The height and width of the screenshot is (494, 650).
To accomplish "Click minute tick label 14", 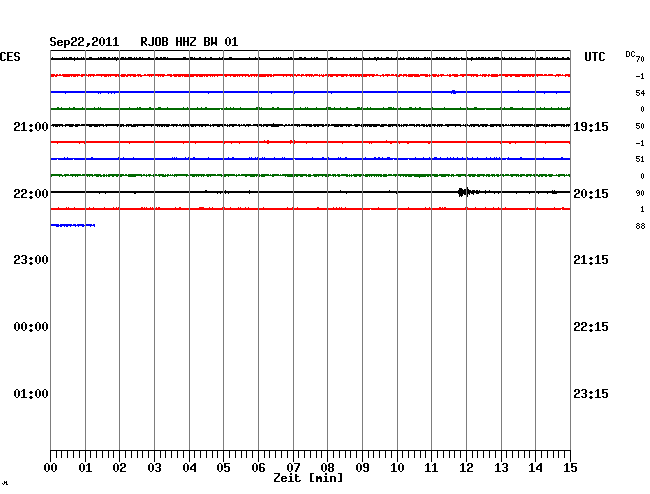I will click(536, 468).
